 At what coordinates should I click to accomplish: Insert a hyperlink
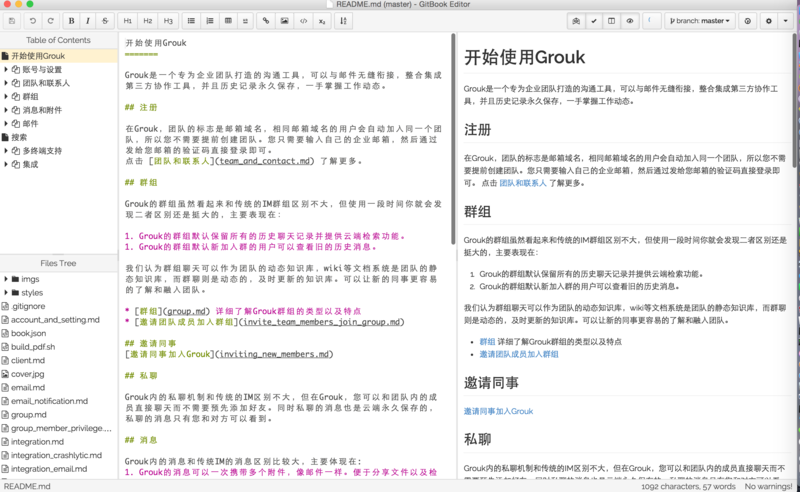tap(266, 21)
